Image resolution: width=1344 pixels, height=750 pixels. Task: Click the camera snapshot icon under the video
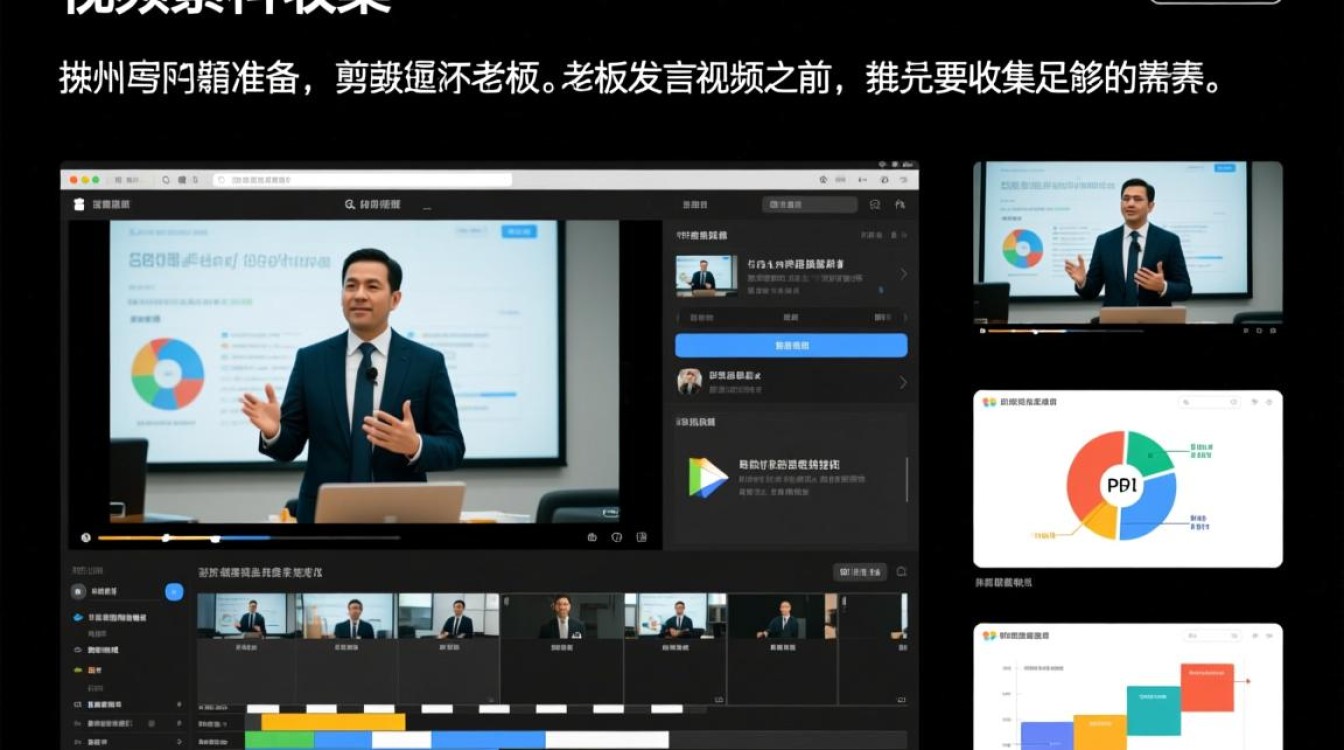(x=592, y=537)
